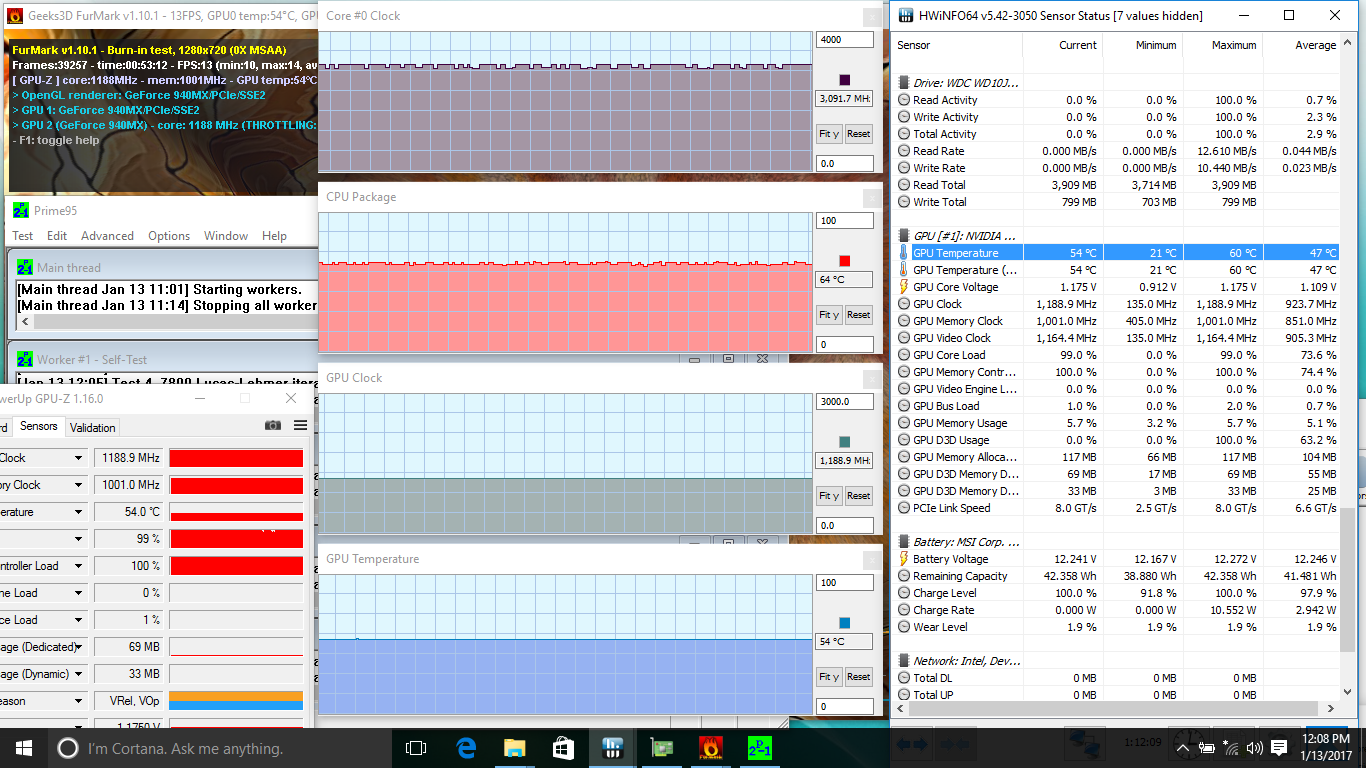Click the Cortana search box
The height and width of the screenshot is (768, 1366).
pos(220,748)
